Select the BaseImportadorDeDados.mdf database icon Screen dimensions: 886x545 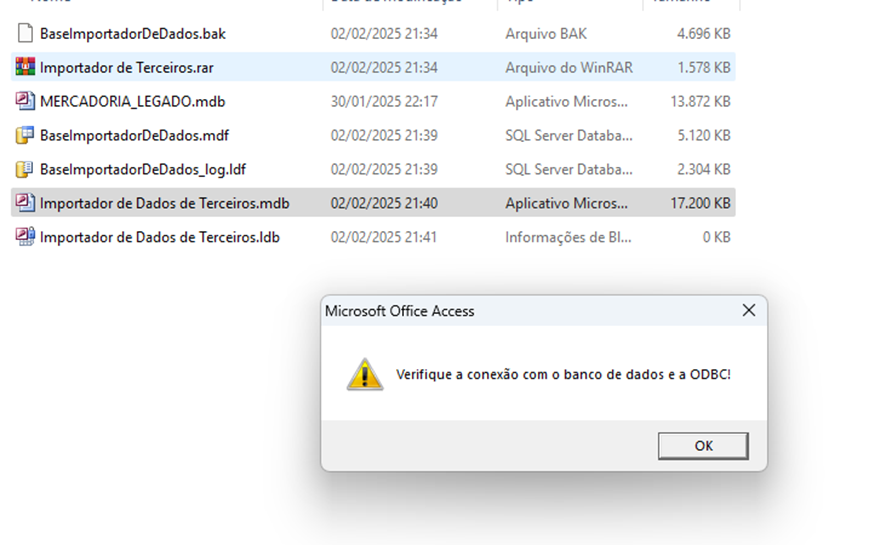point(25,135)
